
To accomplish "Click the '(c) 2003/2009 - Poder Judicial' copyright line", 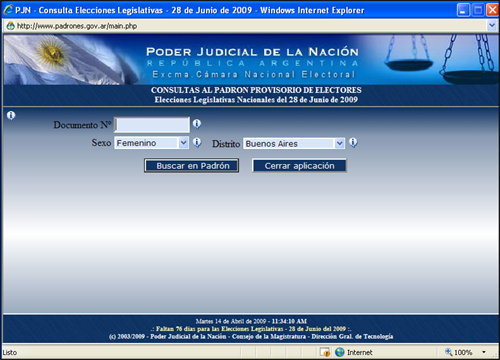I will pos(251,336).
